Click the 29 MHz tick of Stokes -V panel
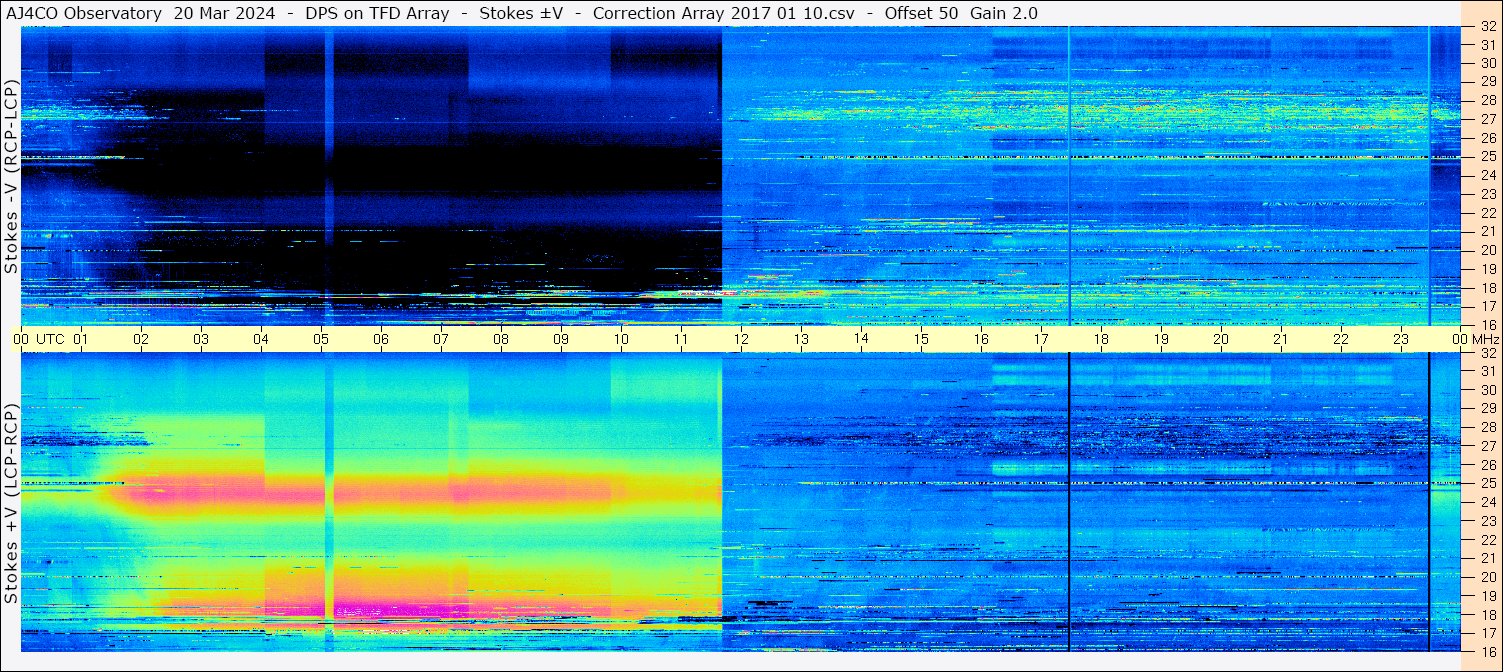Image resolution: width=1503 pixels, height=672 pixels. pyautogui.click(x=1487, y=81)
